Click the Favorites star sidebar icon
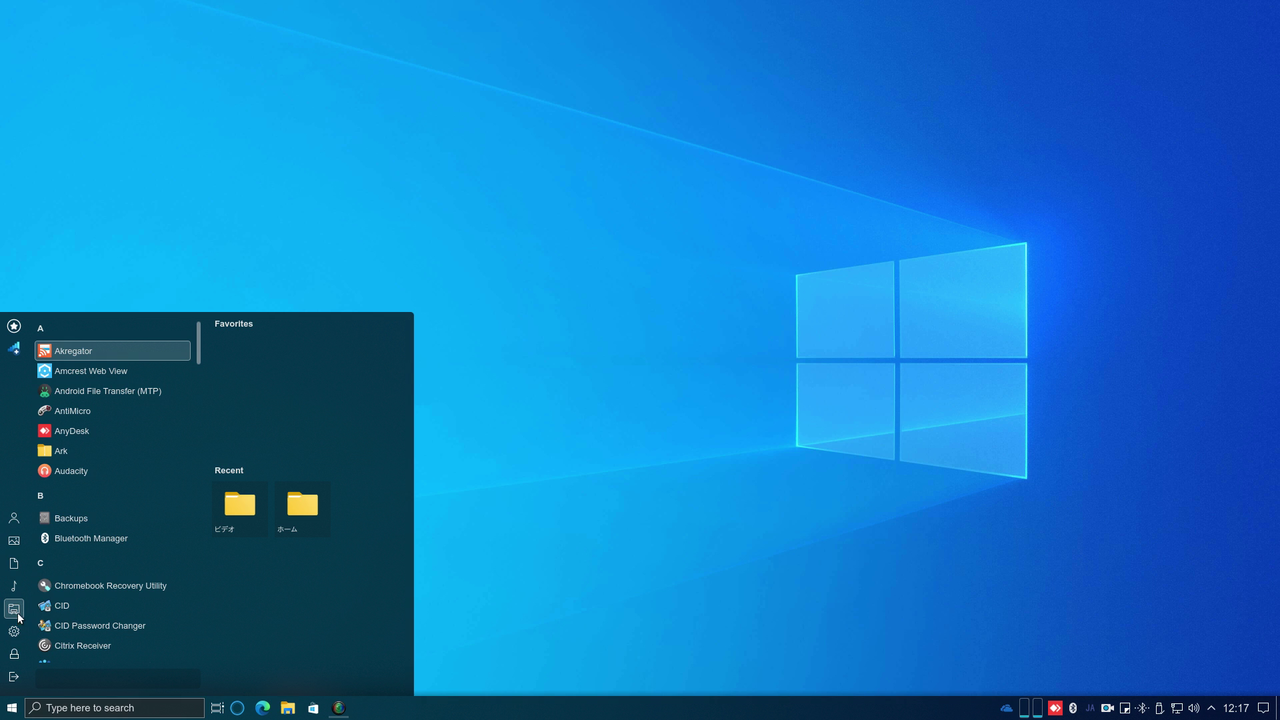This screenshot has width=1280, height=720. click(14, 326)
